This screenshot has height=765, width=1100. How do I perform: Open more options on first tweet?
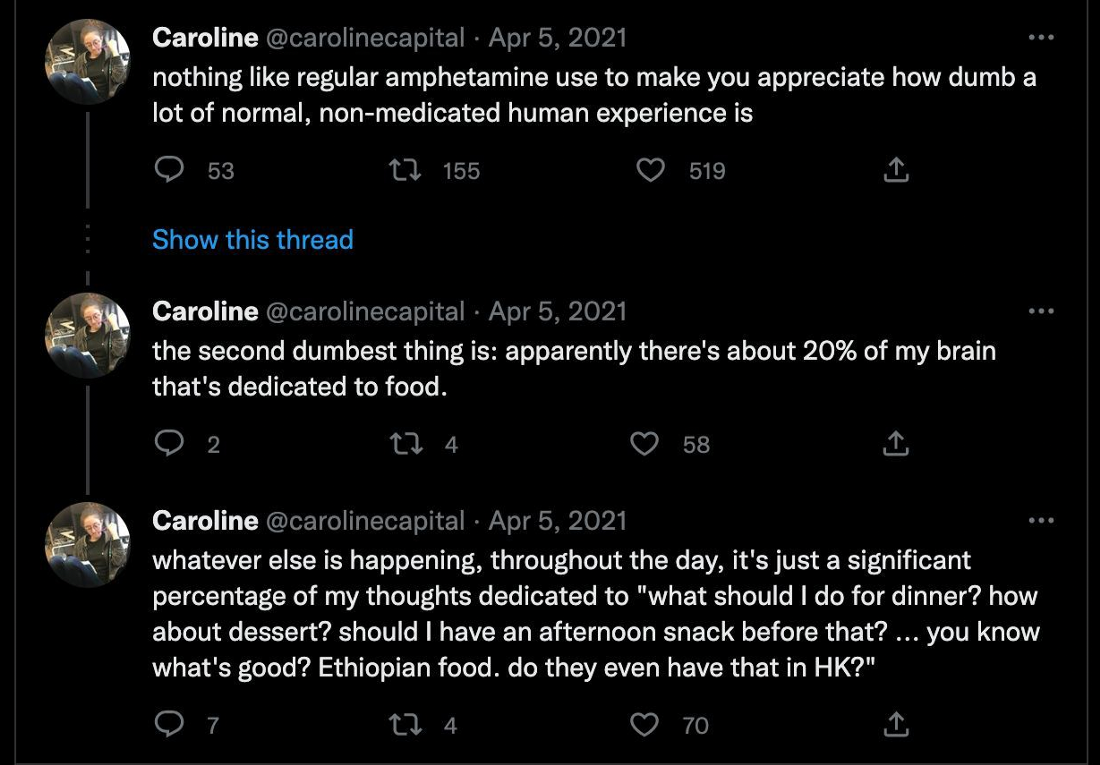click(1041, 38)
